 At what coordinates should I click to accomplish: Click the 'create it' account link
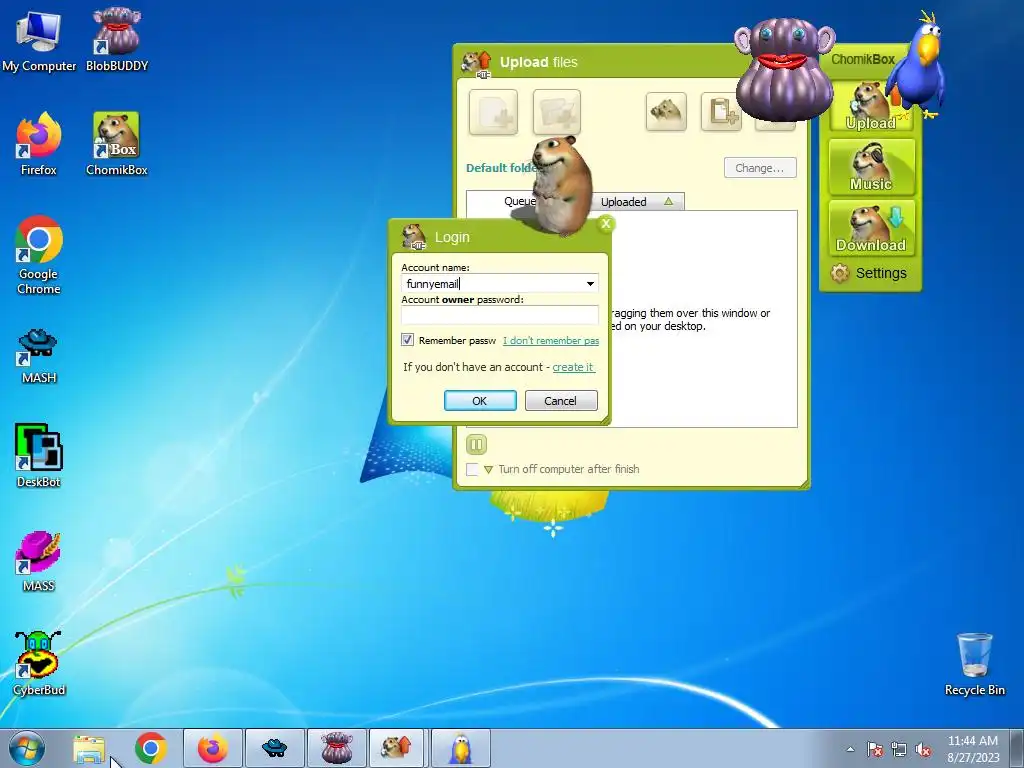pyautogui.click(x=573, y=367)
